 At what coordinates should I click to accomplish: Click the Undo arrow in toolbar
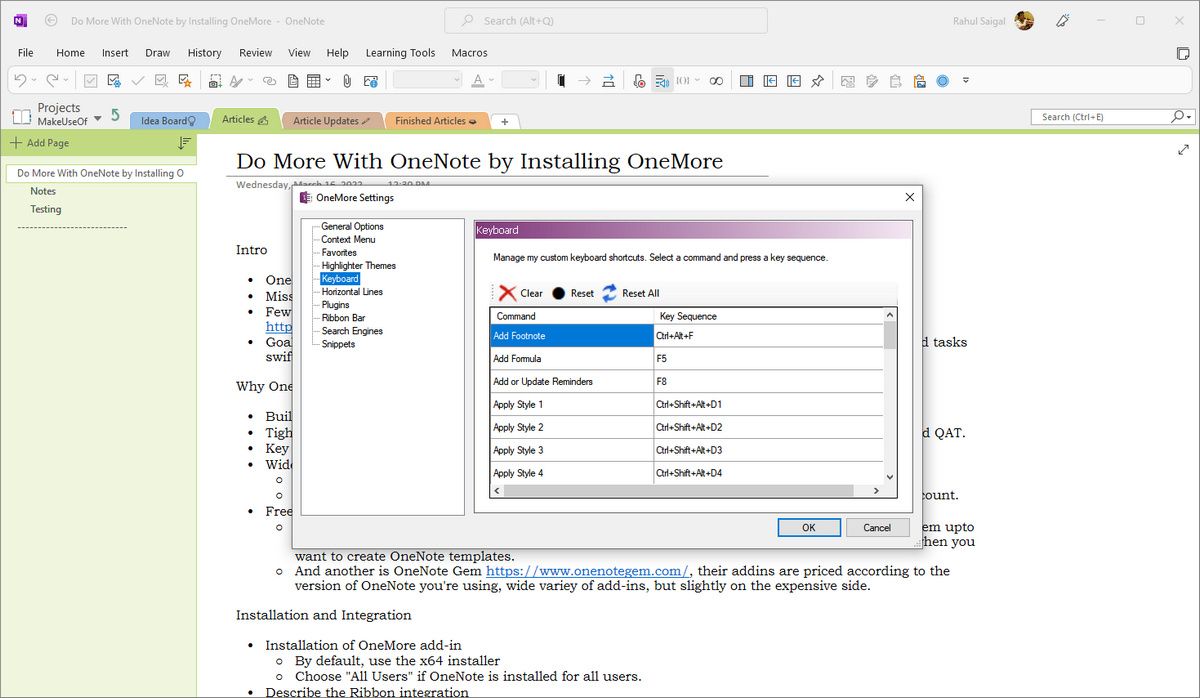click(21, 81)
